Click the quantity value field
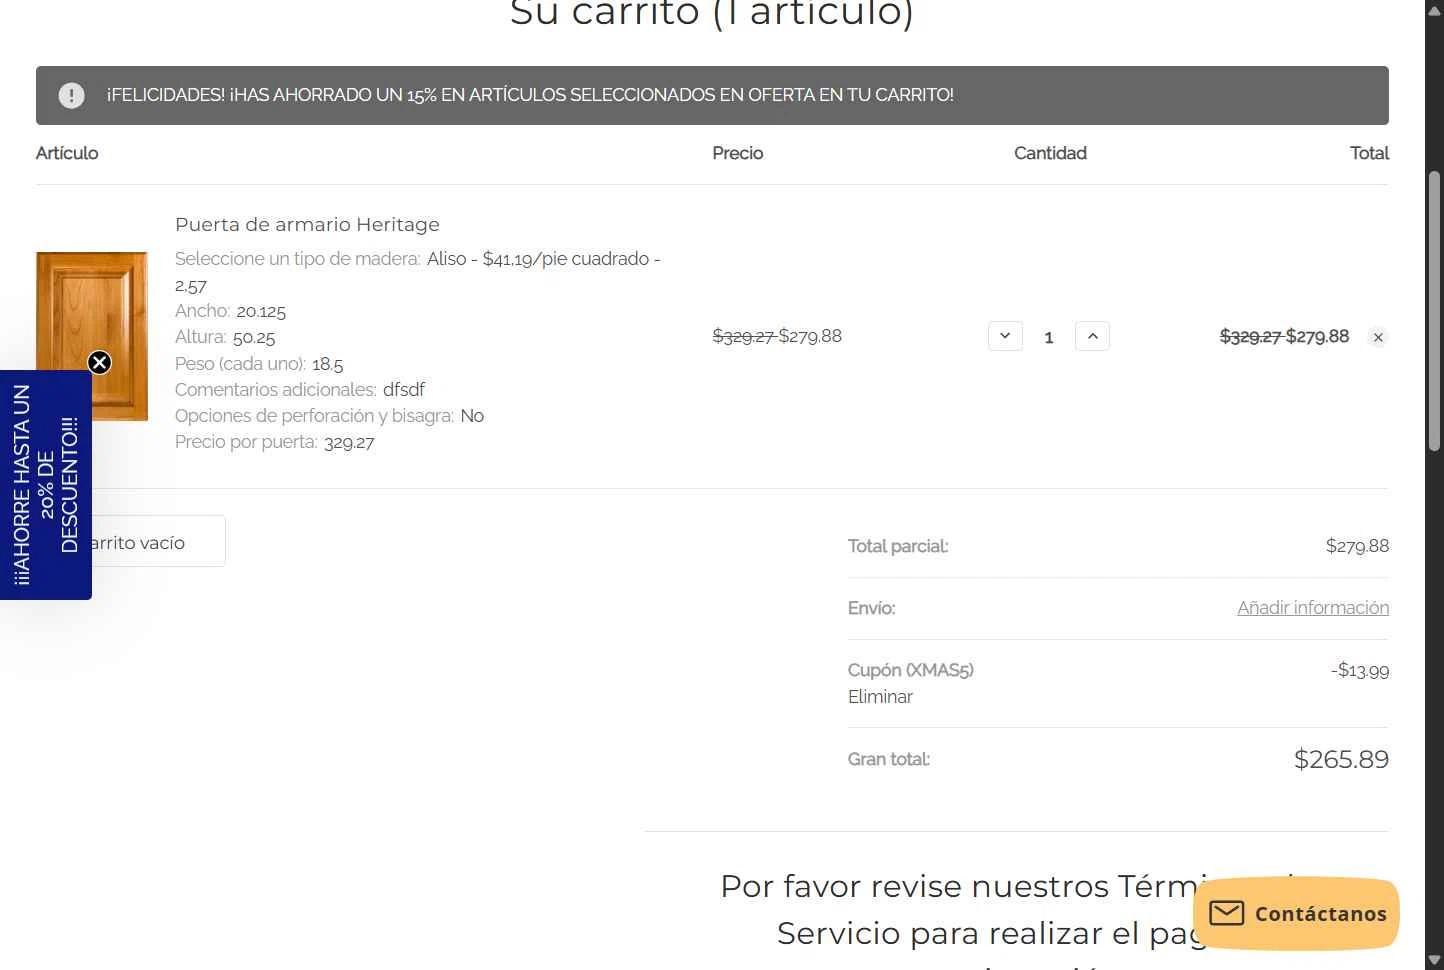 pyautogui.click(x=1049, y=337)
